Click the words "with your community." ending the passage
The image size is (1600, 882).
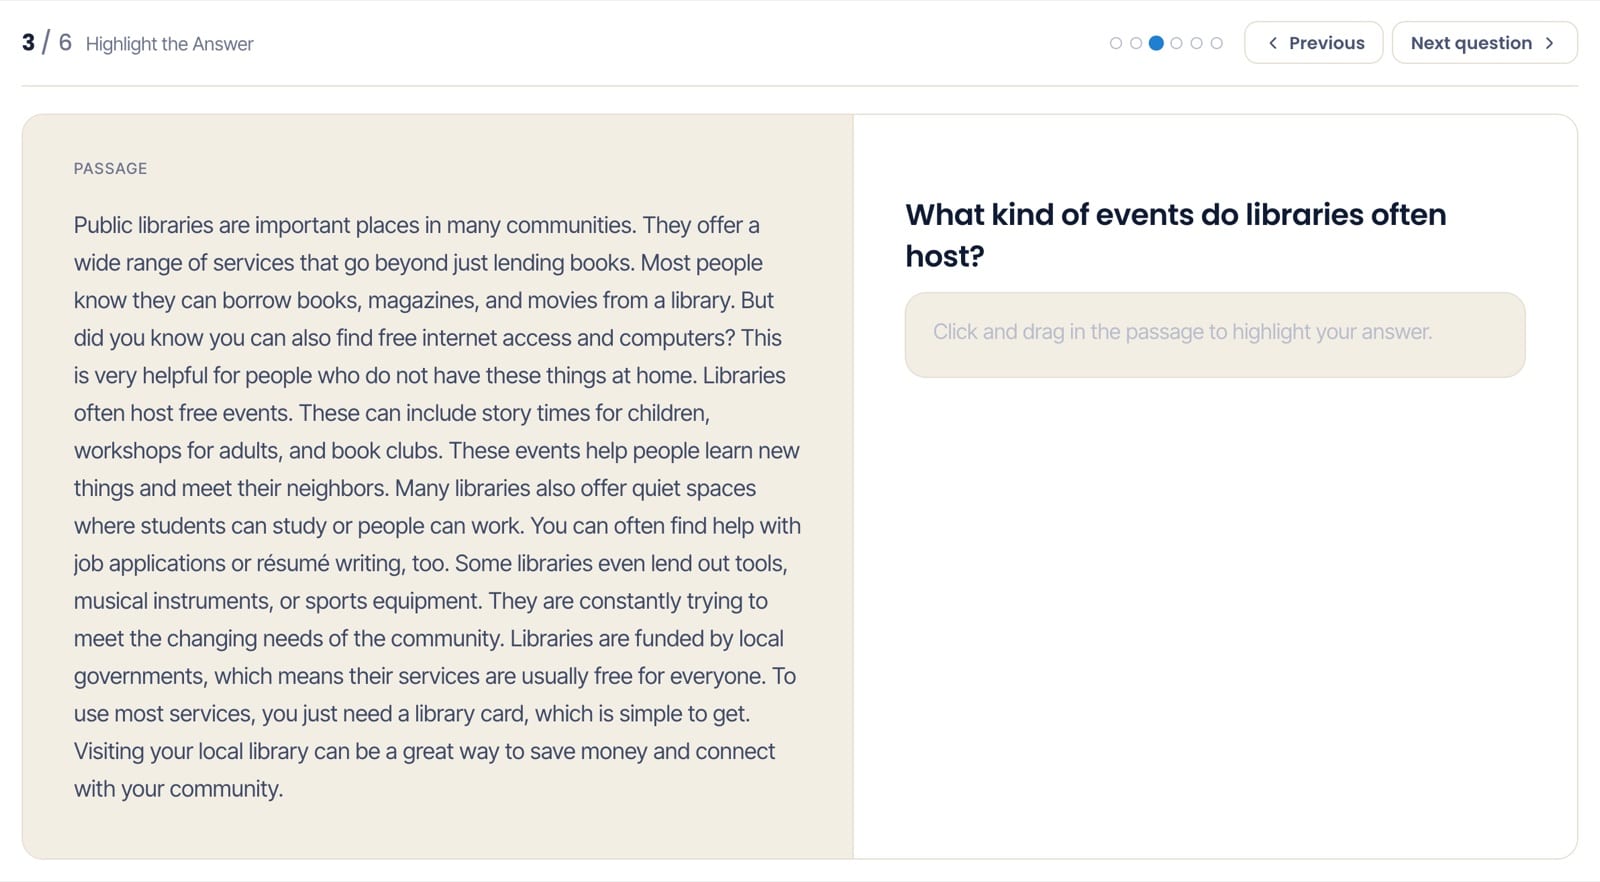tap(178, 789)
